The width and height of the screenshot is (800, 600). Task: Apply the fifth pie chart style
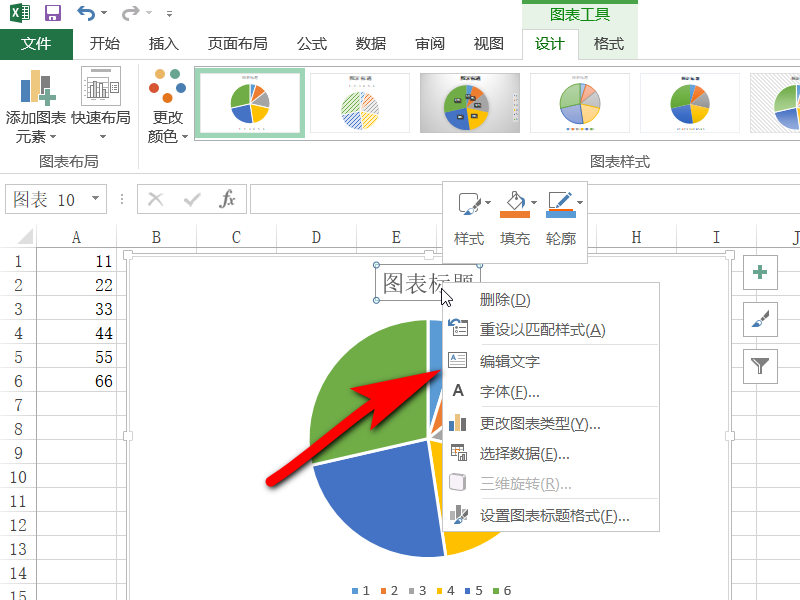[x=690, y=103]
